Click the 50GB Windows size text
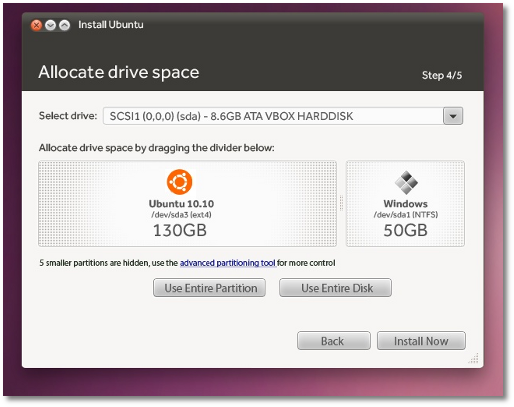Viewport: 514px width, 407px height. click(x=405, y=230)
